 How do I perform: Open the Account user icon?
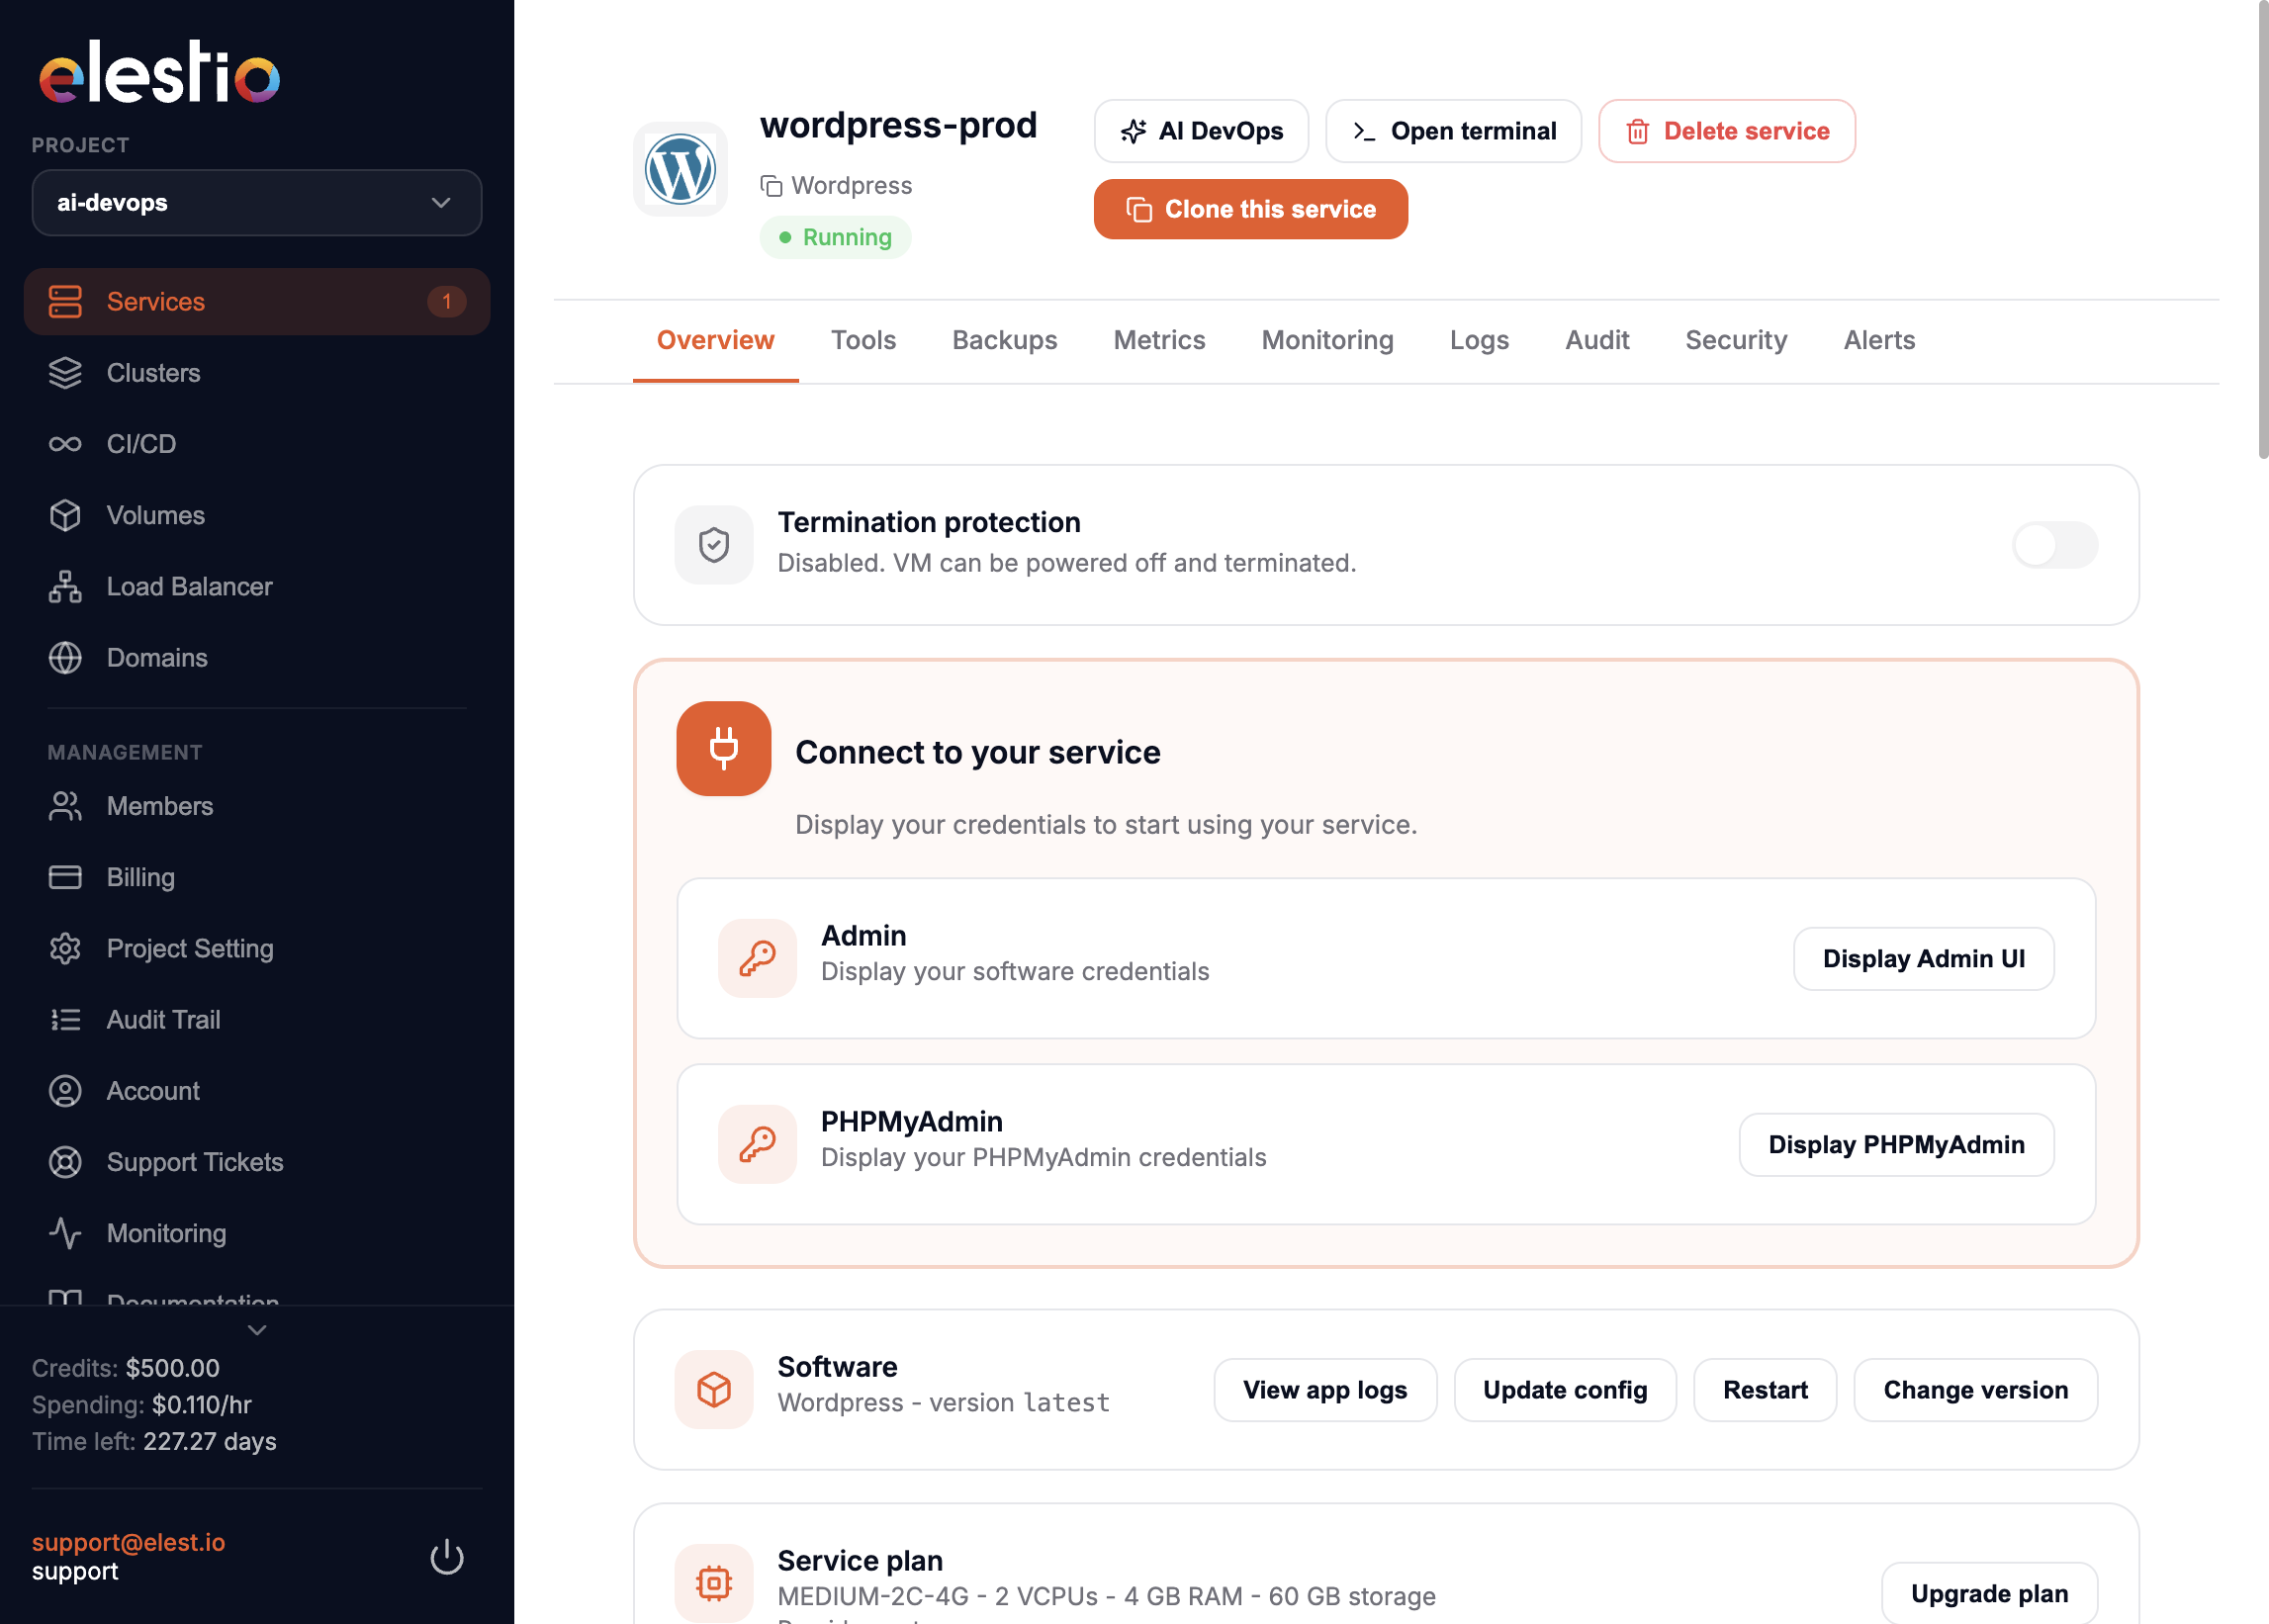point(65,1091)
